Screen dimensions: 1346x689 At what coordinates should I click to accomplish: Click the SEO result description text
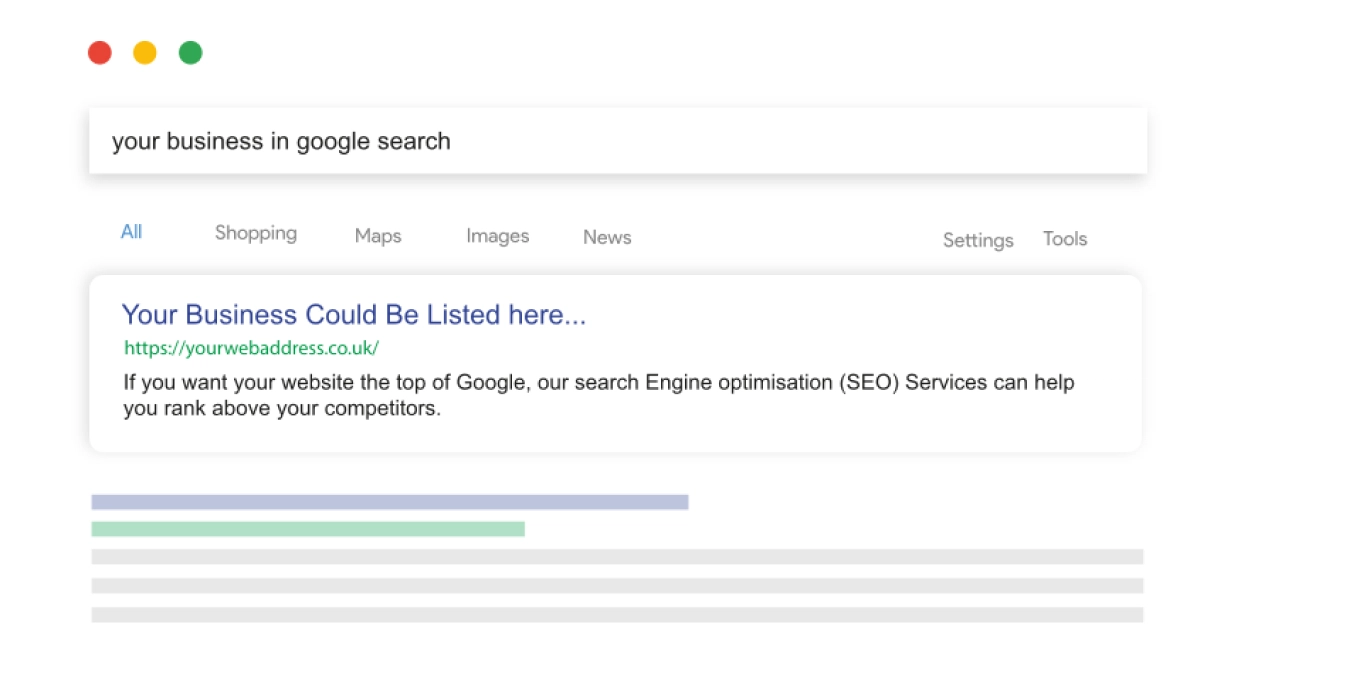[597, 394]
